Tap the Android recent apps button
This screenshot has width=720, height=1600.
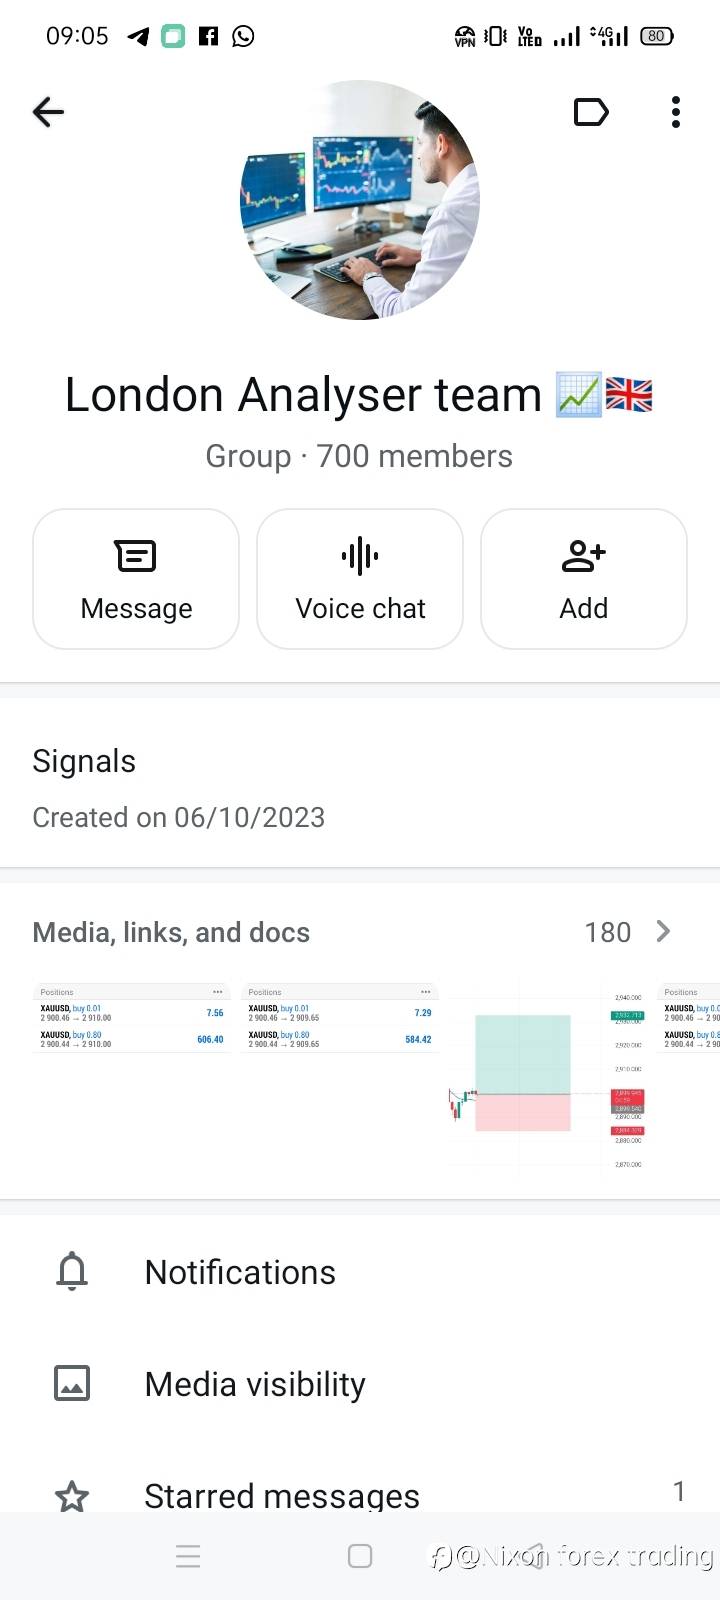coord(188,1556)
